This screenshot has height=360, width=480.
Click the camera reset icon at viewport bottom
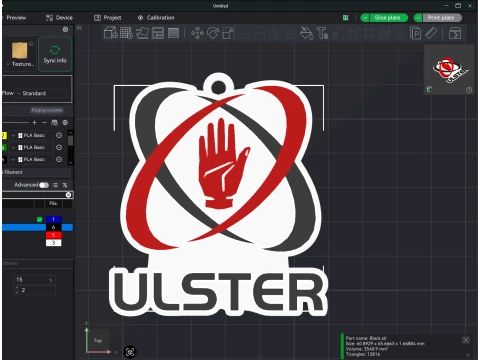[x=130, y=352]
